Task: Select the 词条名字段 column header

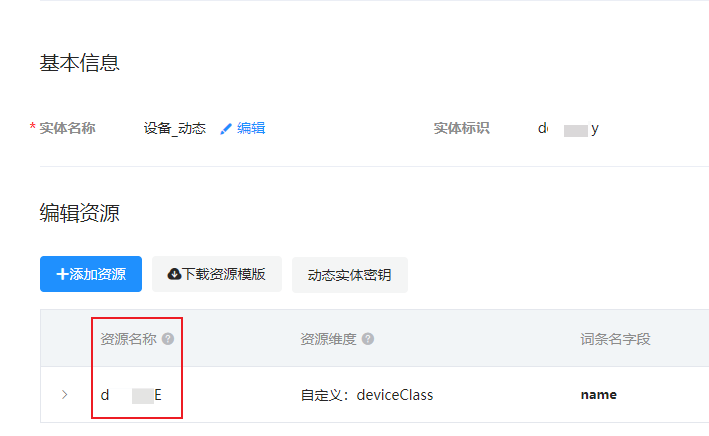Action: 615,339
